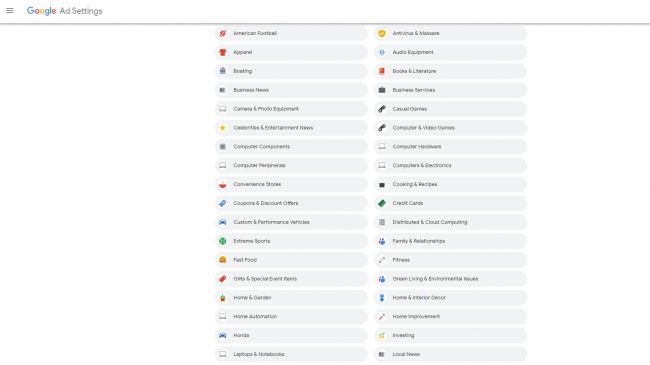Open the Computer & Video Games interest
Viewport: 650px width, 365px height.
click(450, 128)
